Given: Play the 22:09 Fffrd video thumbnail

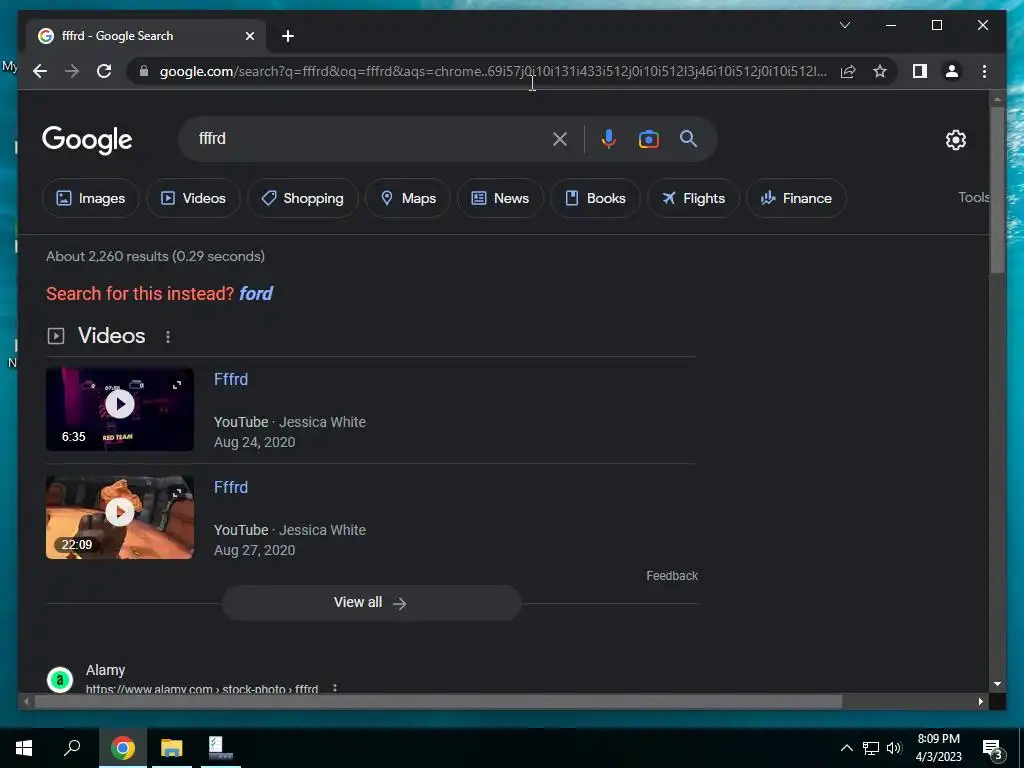Looking at the screenshot, I should pyautogui.click(x=120, y=517).
